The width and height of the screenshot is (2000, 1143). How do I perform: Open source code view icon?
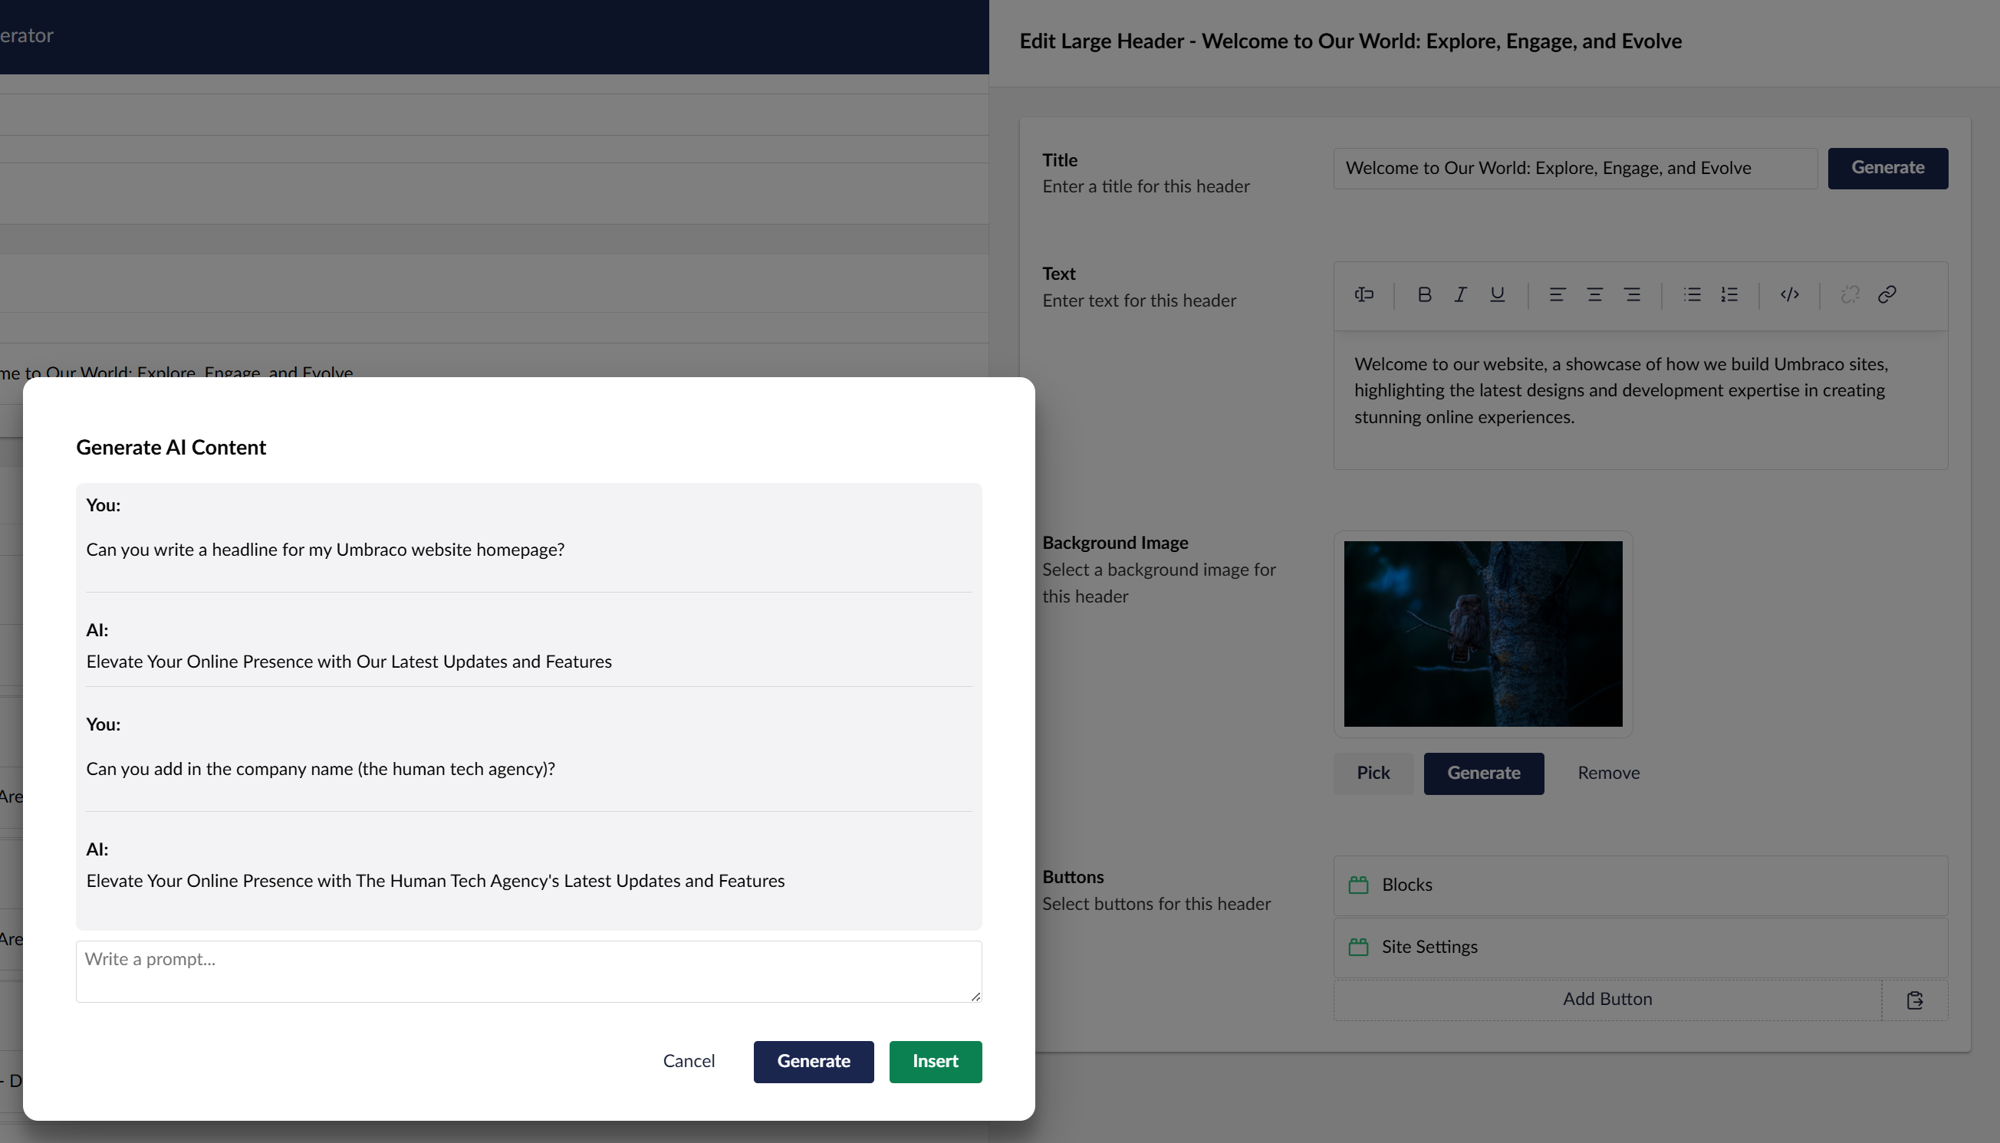1790,294
